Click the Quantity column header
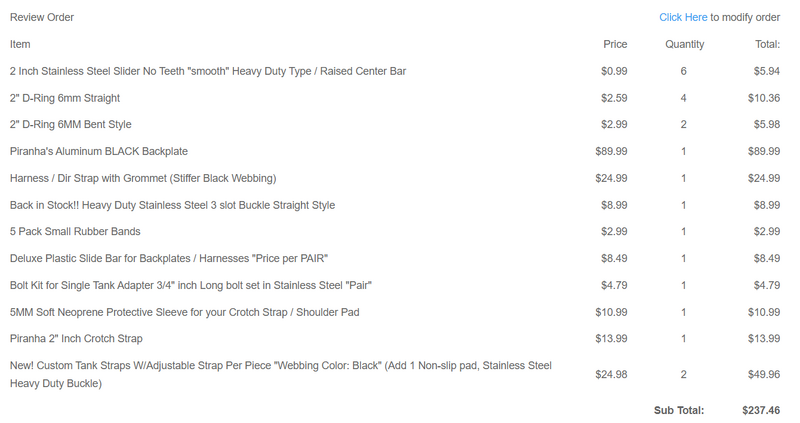 [x=684, y=44]
